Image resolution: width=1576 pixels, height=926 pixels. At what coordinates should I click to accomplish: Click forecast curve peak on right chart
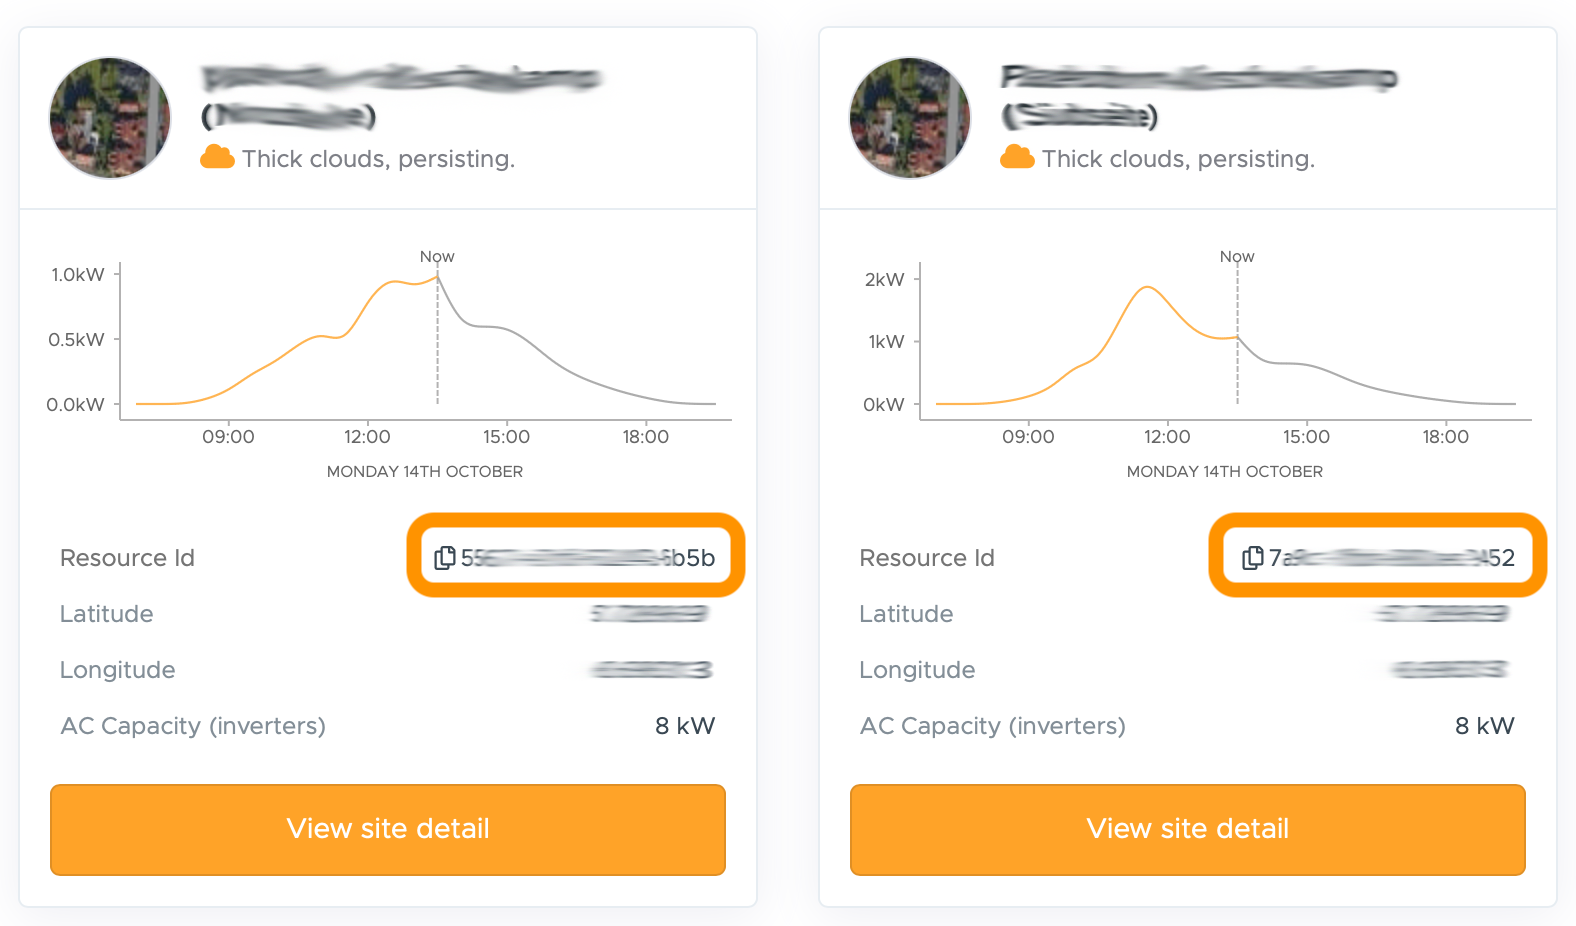coord(1148,288)
